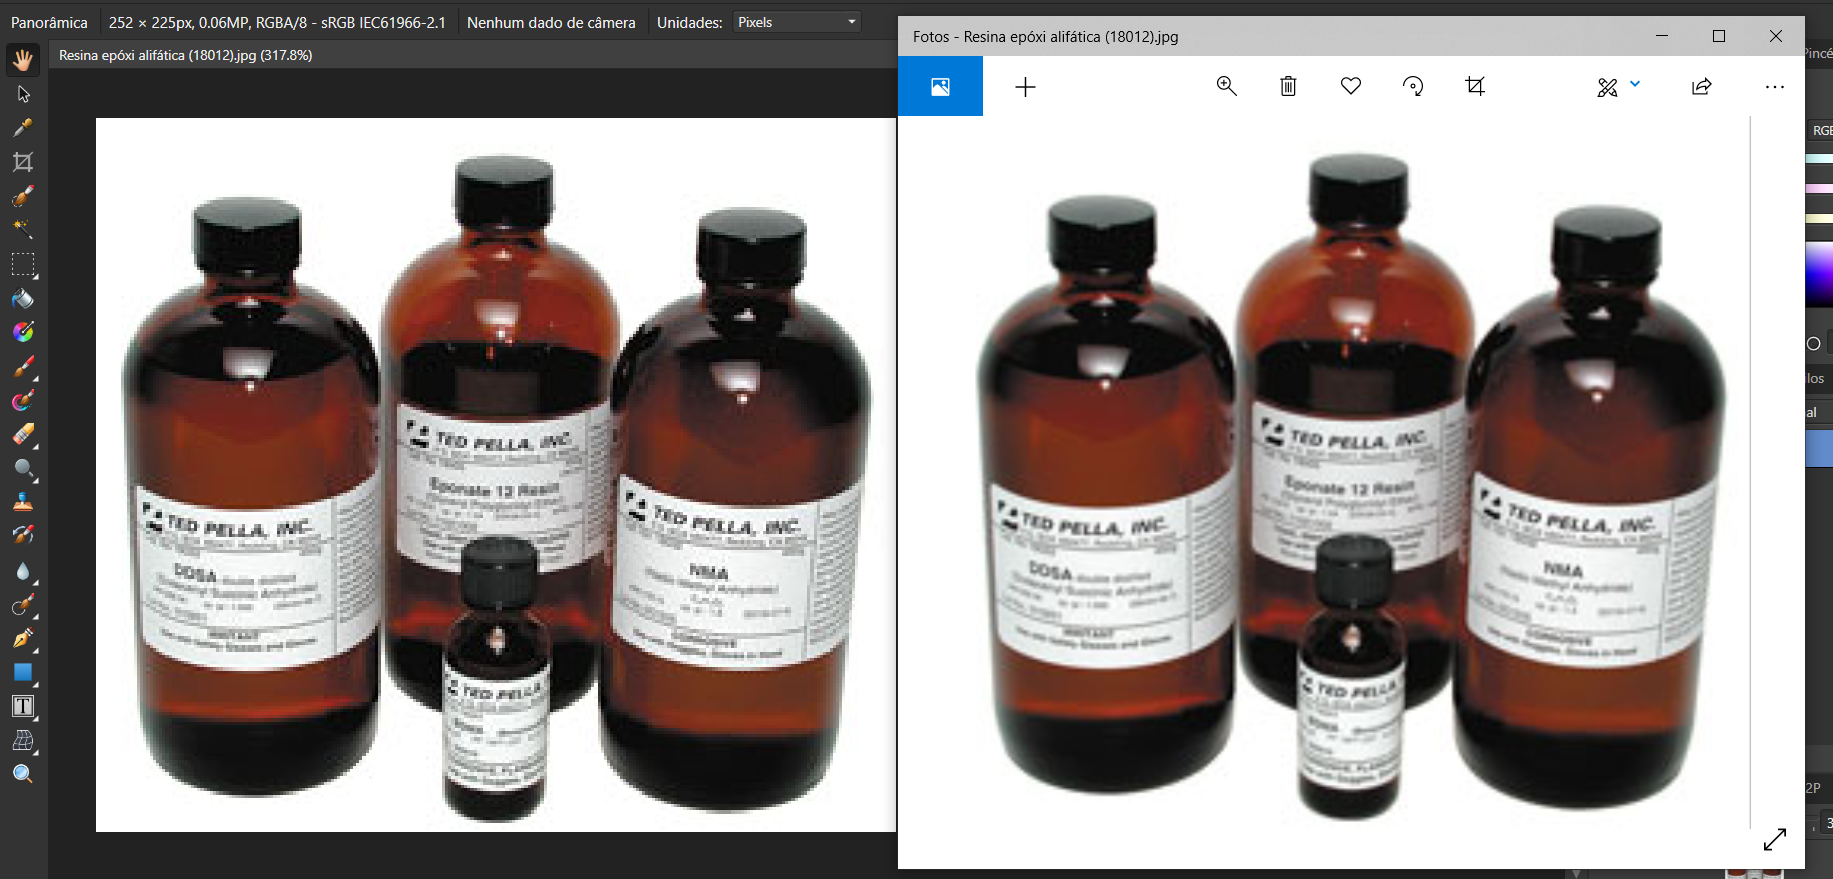The height and width of the screenshot is (879, 1833).
Task: Select the Gradient color wheel tool
Action: coord(23,332)
